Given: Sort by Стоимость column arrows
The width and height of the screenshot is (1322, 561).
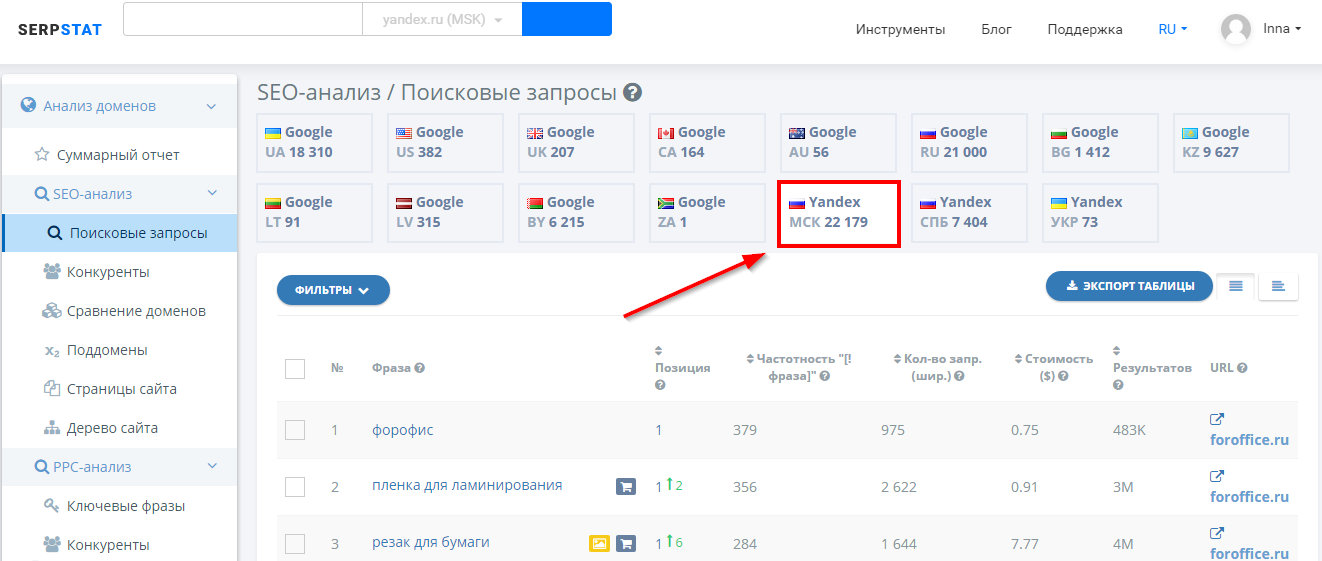Looking at the screenshot, I should [x=1017, y=359].
